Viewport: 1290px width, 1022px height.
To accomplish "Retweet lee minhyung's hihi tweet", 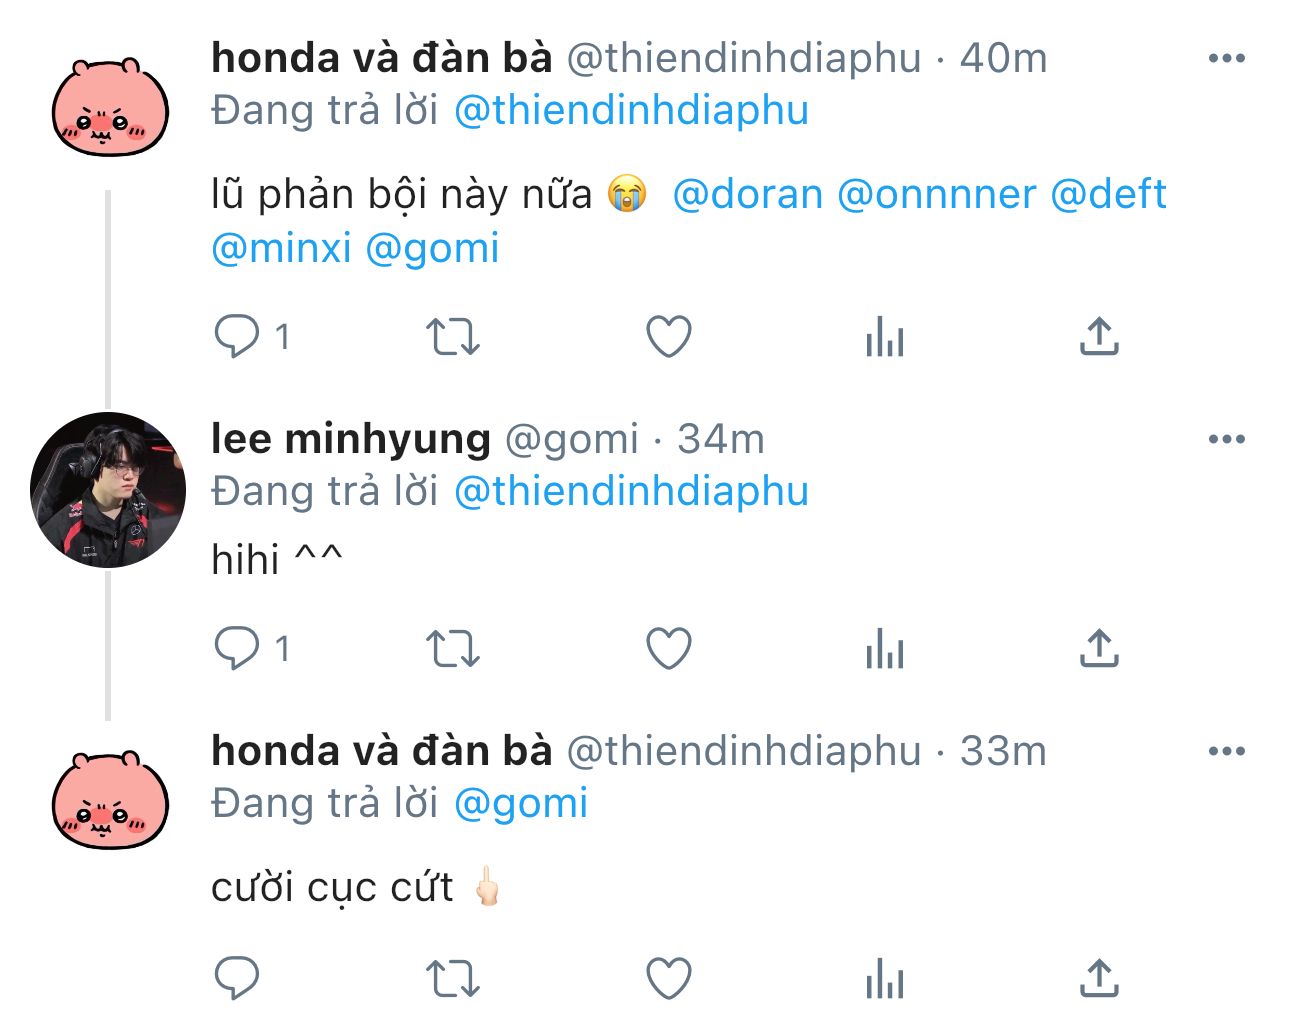I will [453, 648].
